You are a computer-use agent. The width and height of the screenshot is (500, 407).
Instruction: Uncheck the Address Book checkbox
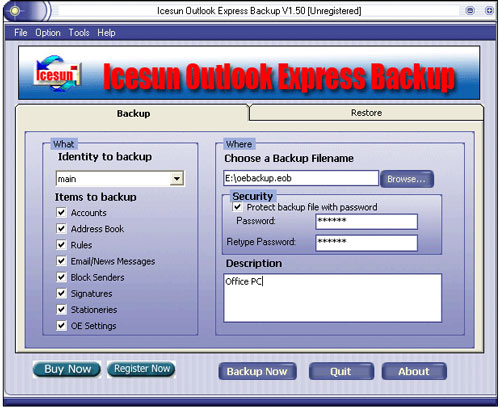pyautogui.click(x=61, y=228)
